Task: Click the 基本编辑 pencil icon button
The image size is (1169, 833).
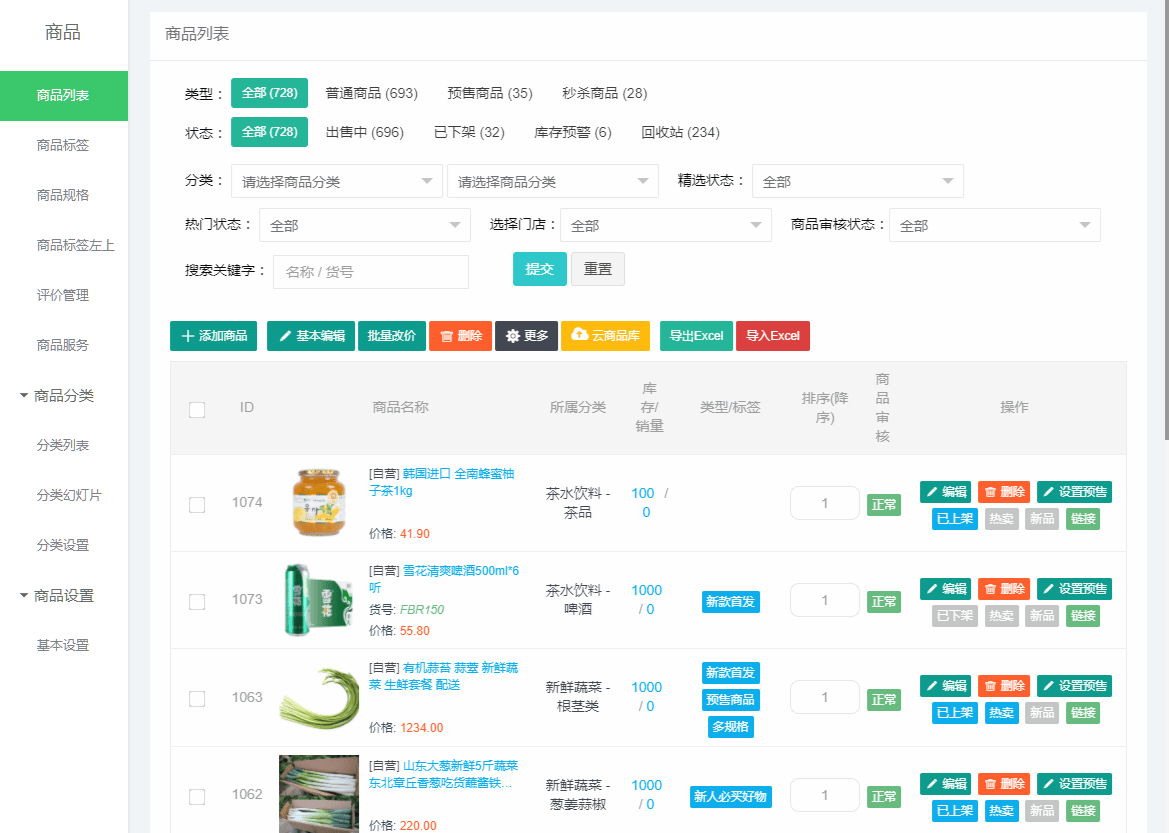Action: pyautogui.click(x=311, y=336)
